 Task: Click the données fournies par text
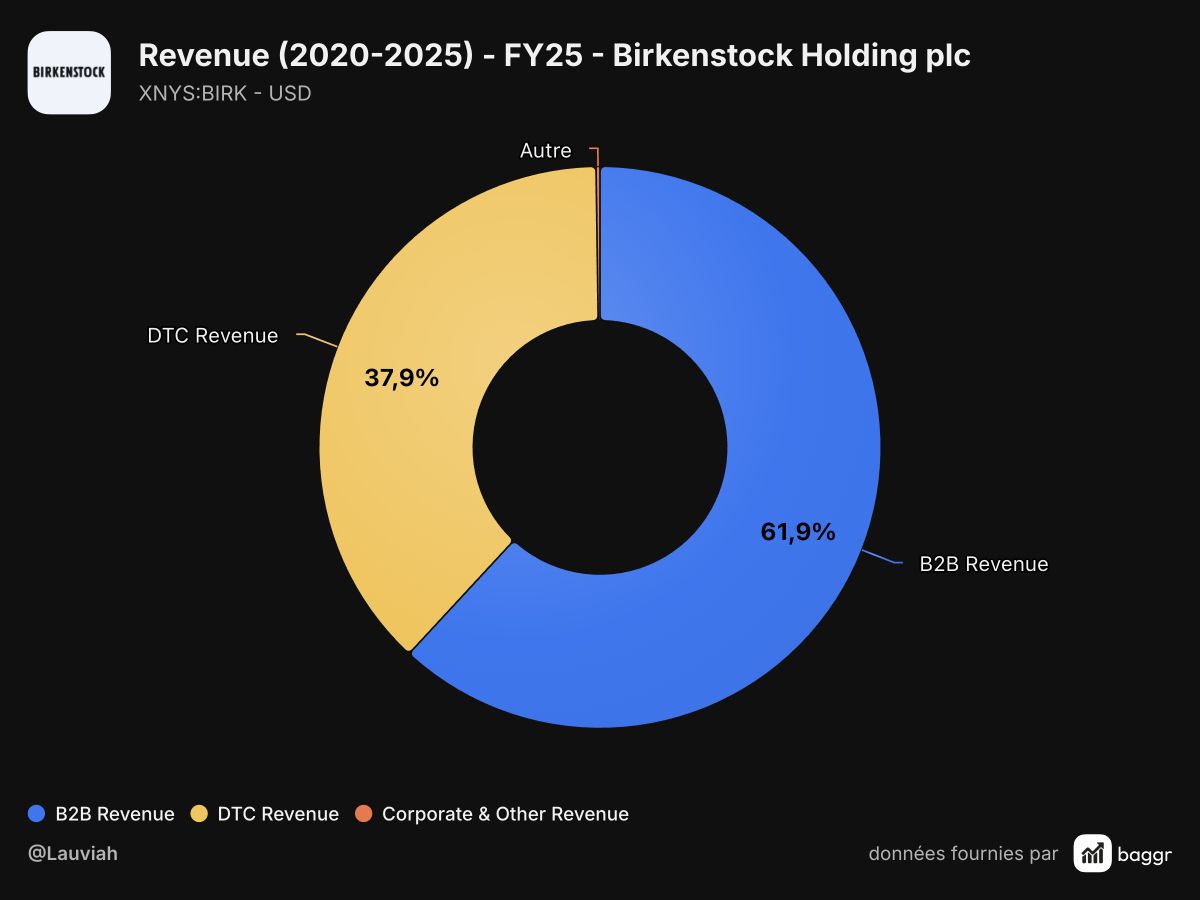(x=963, y=854)
